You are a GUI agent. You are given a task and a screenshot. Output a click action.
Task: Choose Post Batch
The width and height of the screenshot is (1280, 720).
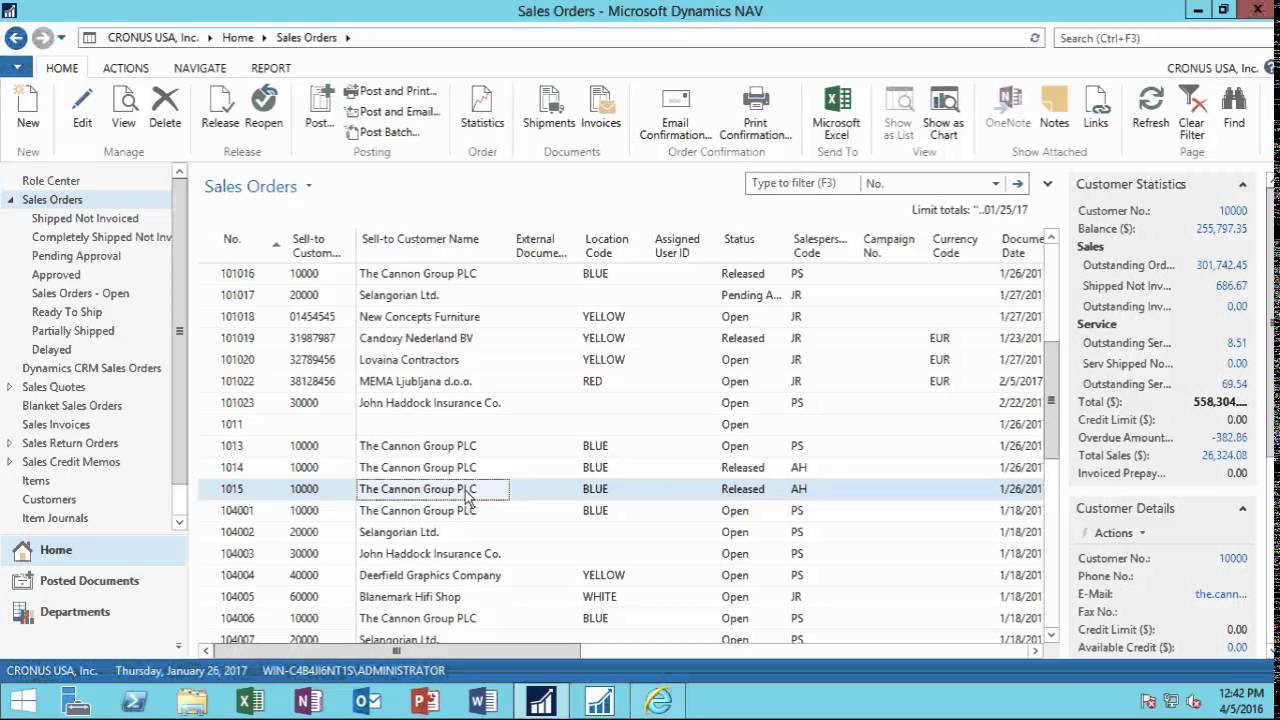(383, 132)
